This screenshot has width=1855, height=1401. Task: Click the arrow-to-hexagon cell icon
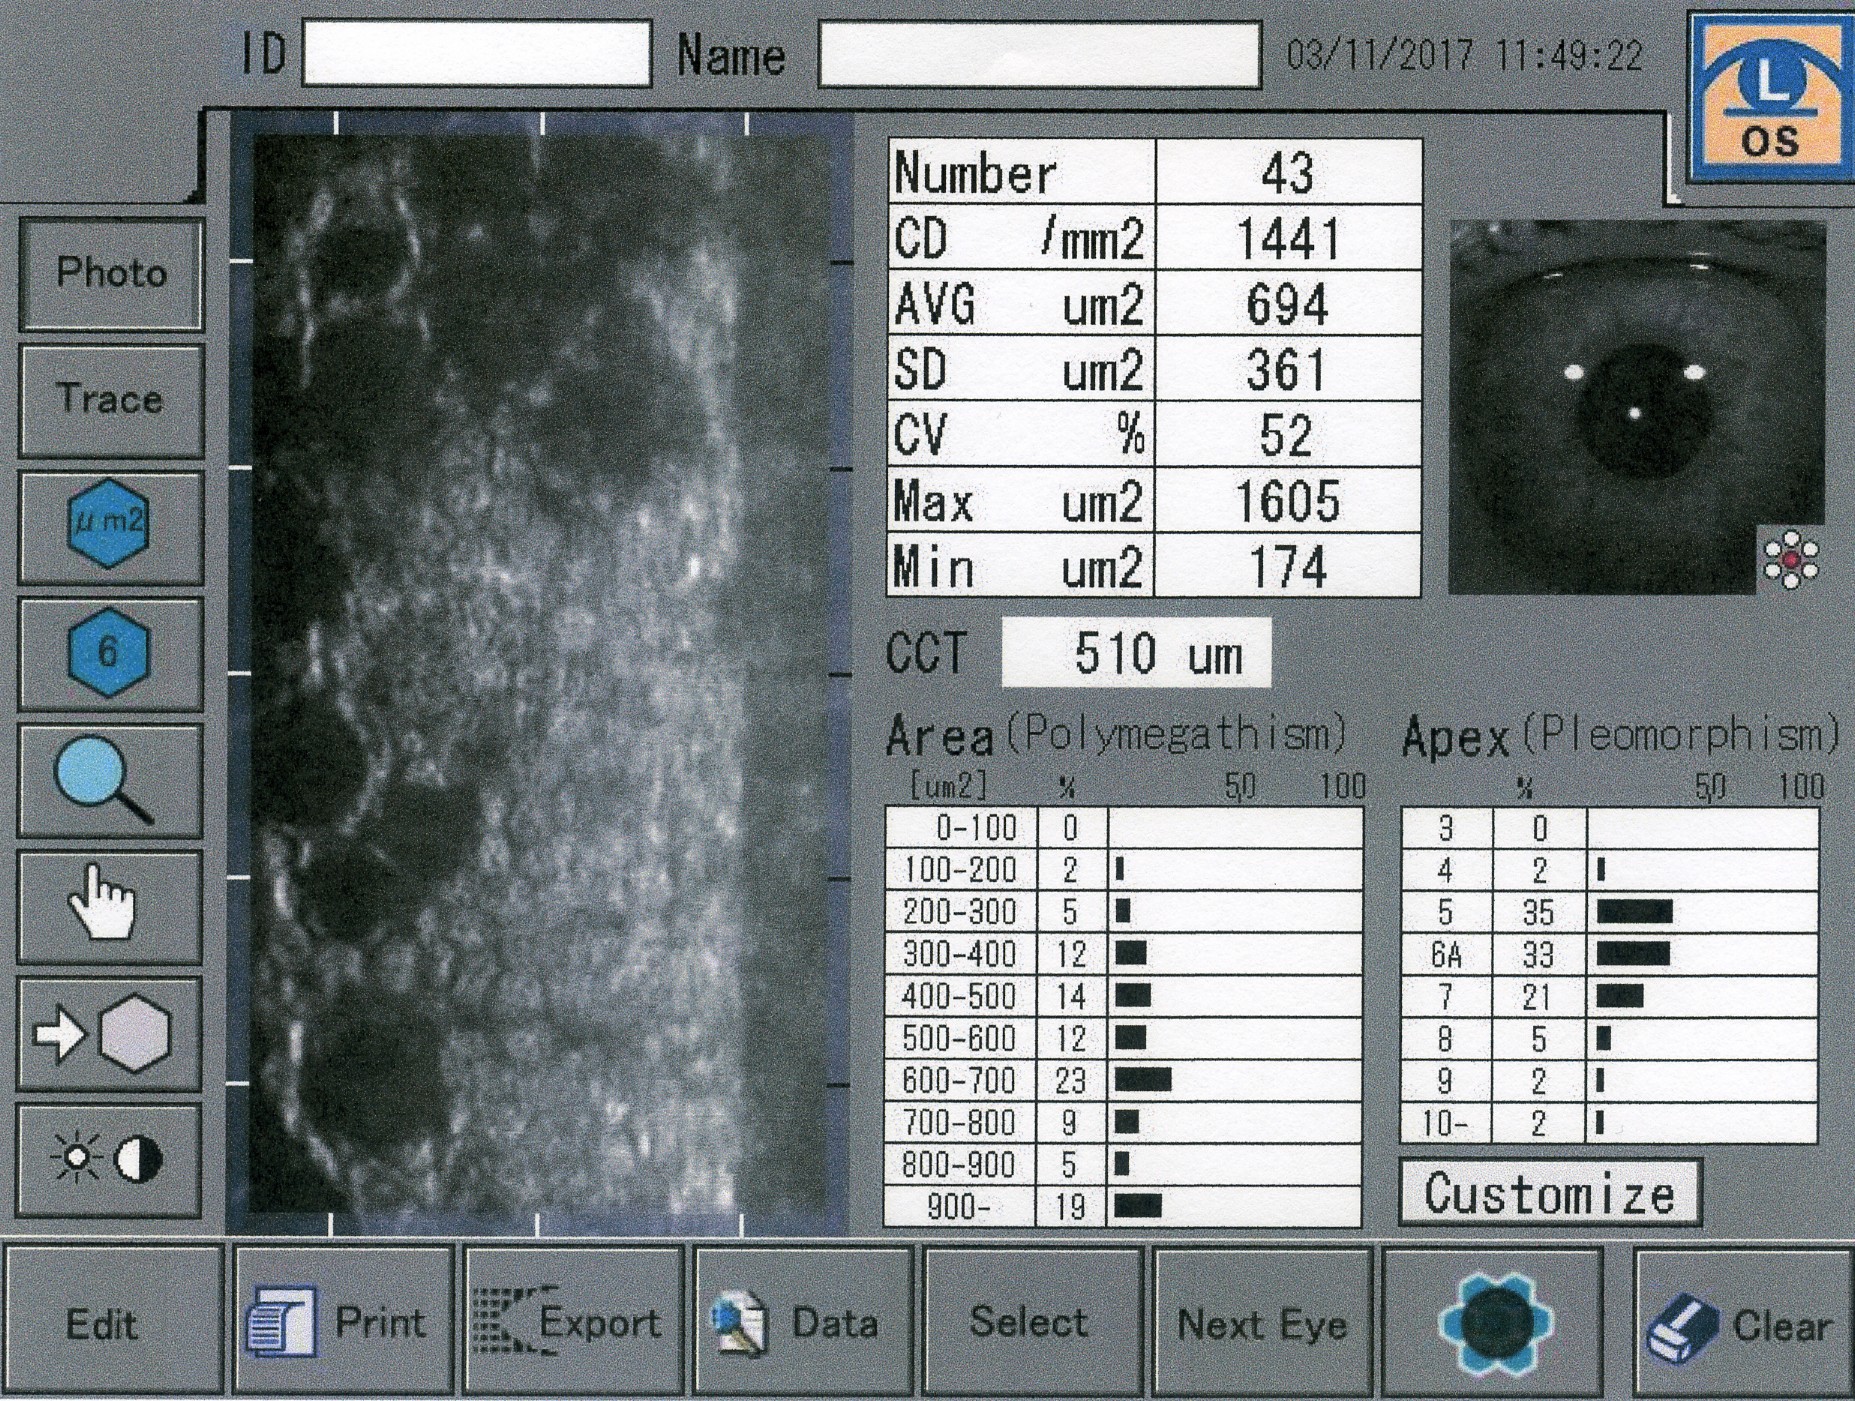click(109, 1034)
